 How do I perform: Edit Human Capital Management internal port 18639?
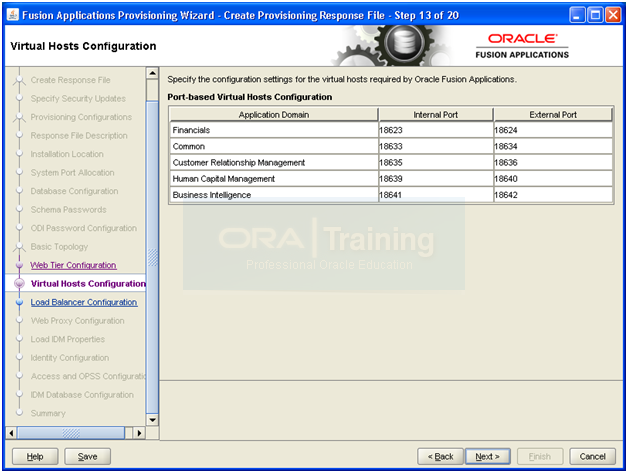[435, 179]
